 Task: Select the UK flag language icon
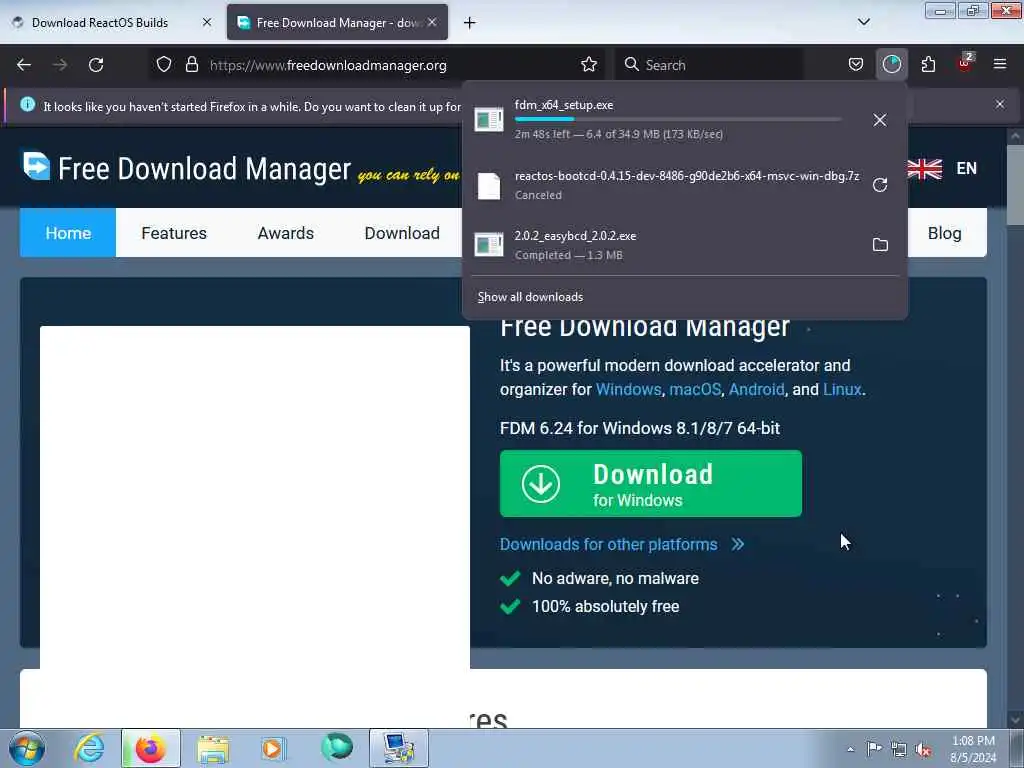pyautogui.click(x=924, y=168)
